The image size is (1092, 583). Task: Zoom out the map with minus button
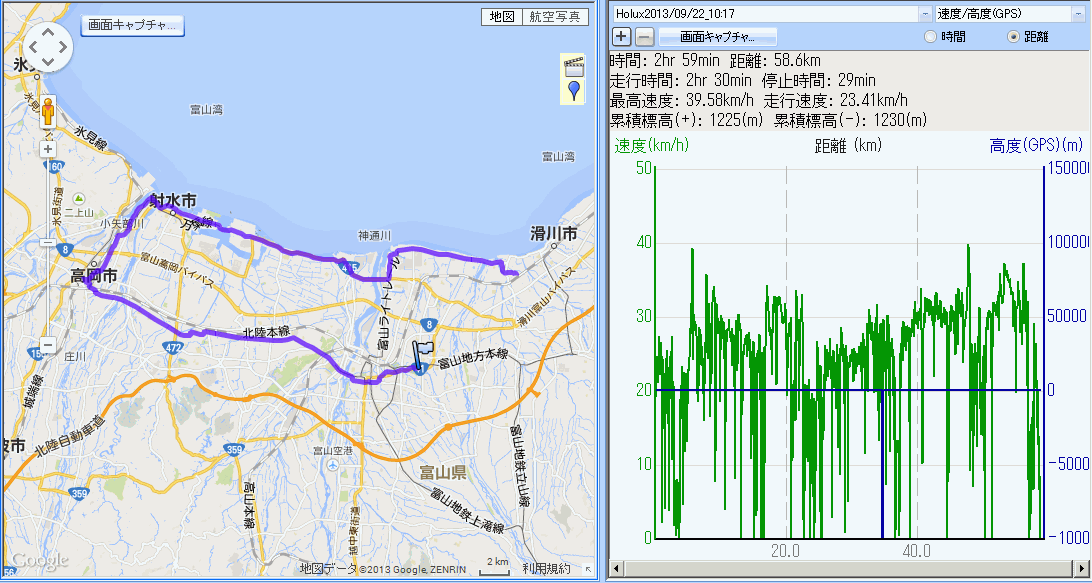tap(47, 346)
